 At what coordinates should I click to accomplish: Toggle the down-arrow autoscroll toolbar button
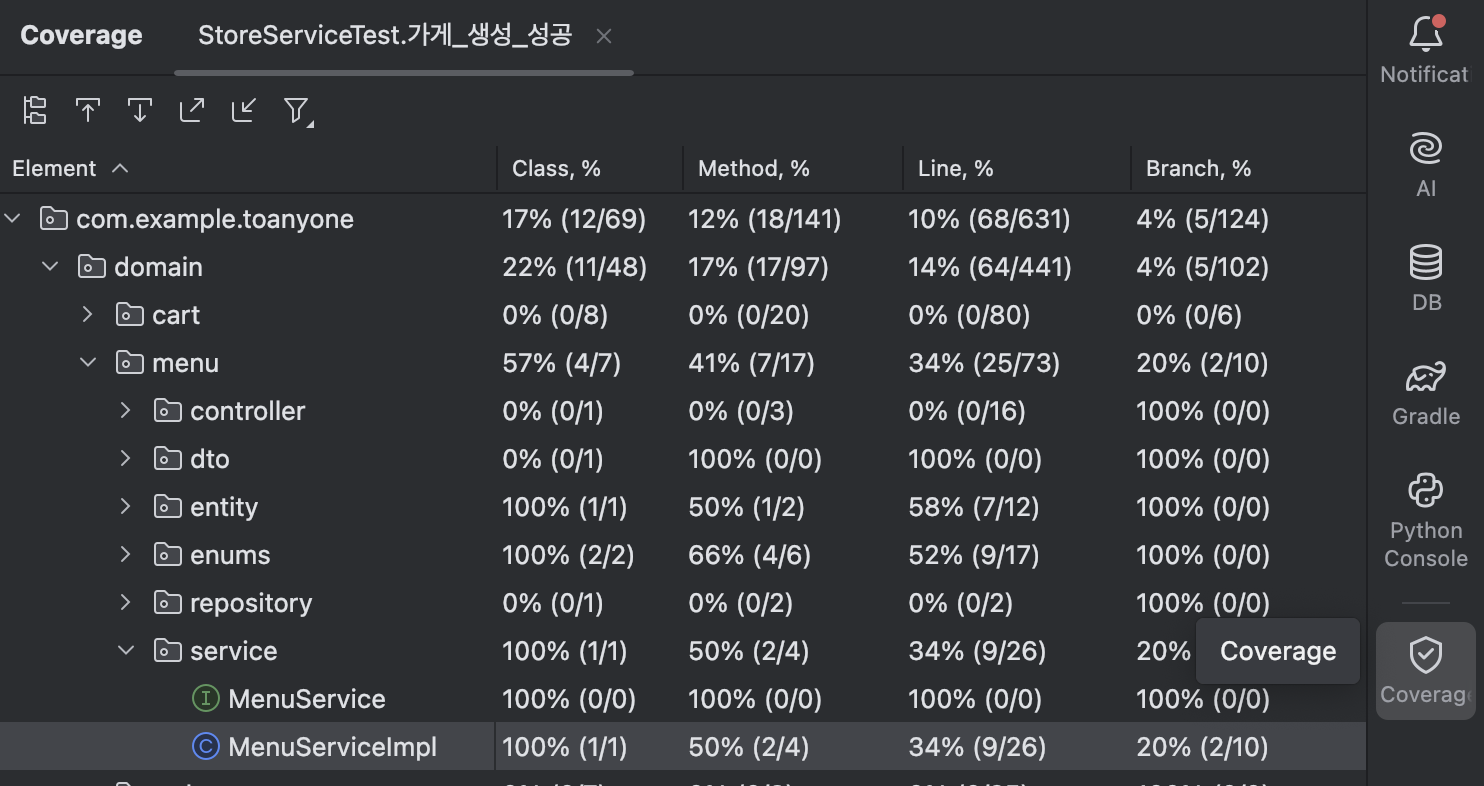pyautogui.click(x=140, y=110)
